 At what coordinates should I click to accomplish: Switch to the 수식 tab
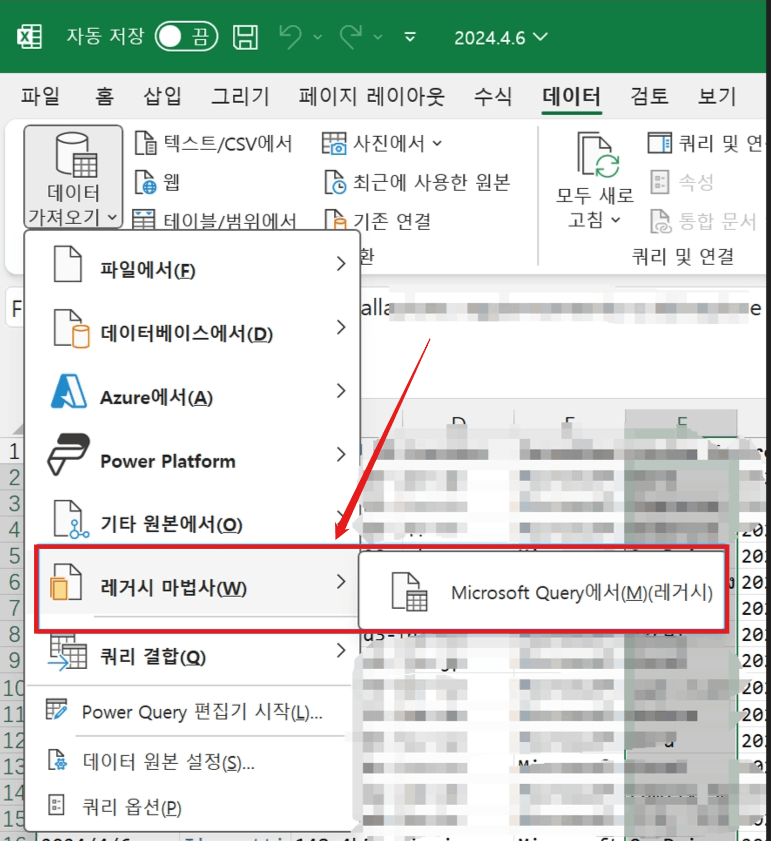pyautogui.click(x=493, y=96)
